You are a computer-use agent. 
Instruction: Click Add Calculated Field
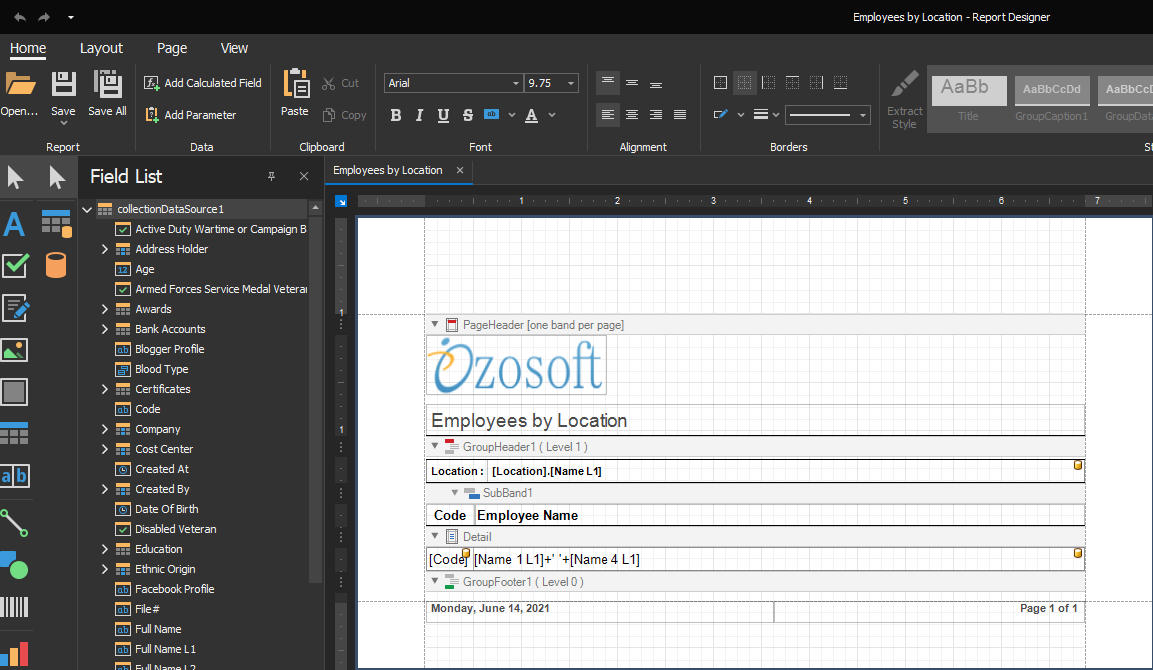[203, 83]
